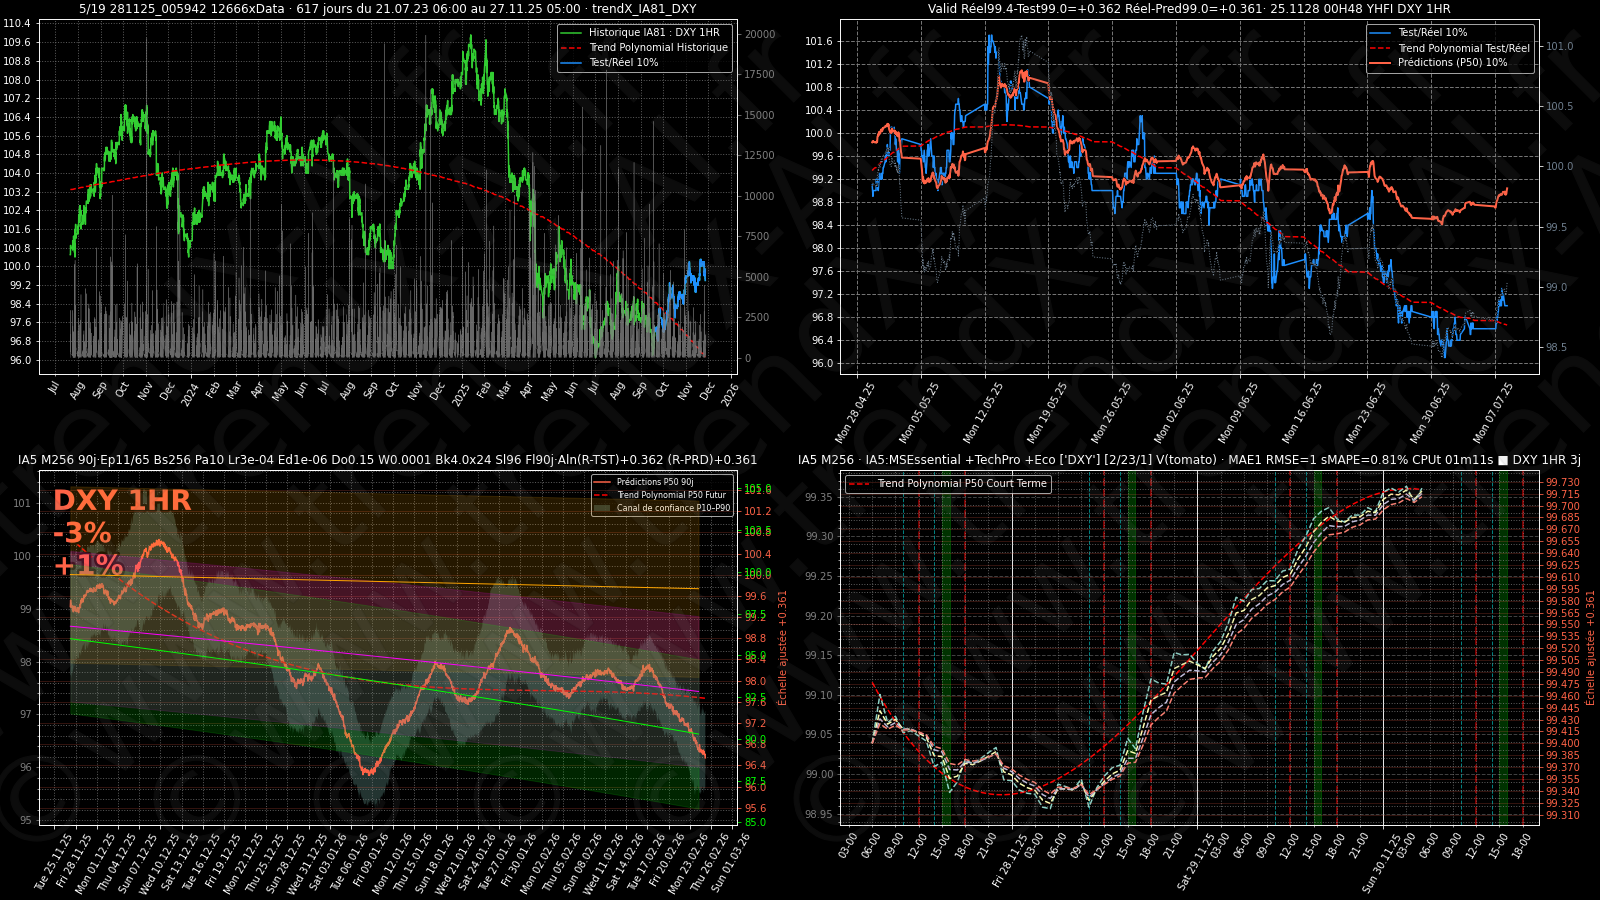Click 'Trend Polynomial Test/Réel' legend entry
This screenshot has height=900, width=1600.
(x=1463, y=48)
